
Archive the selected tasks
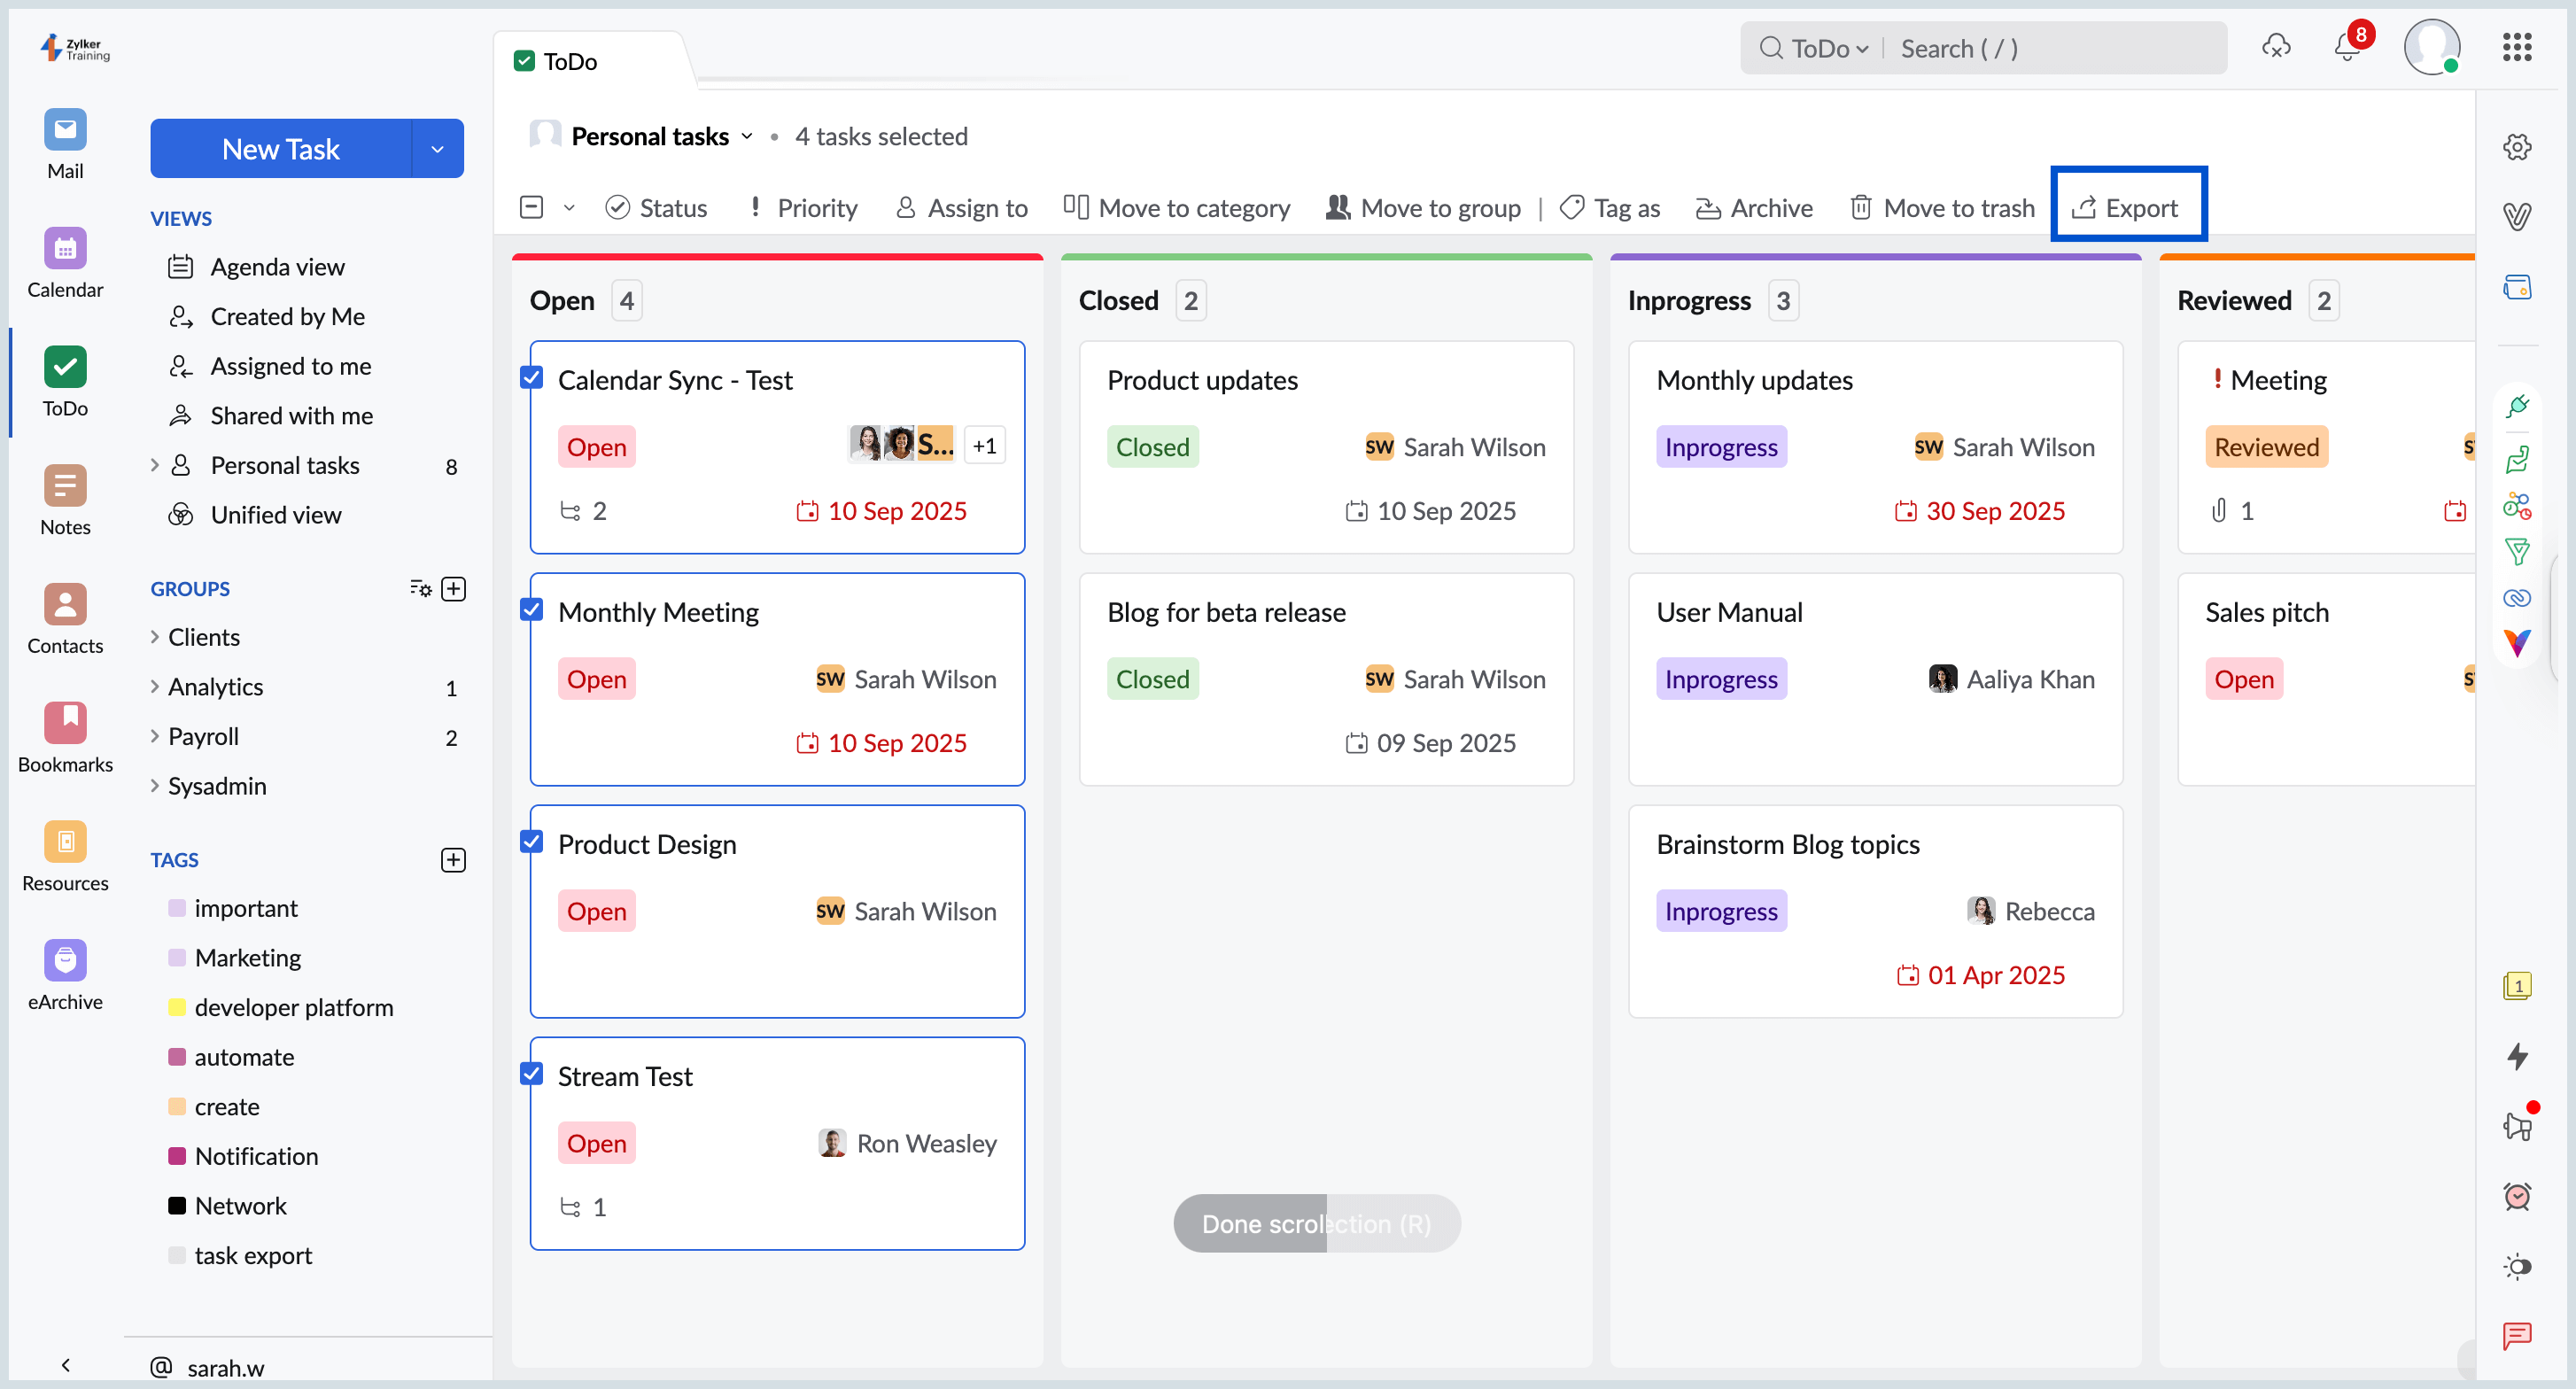[x=1754, y=207]
